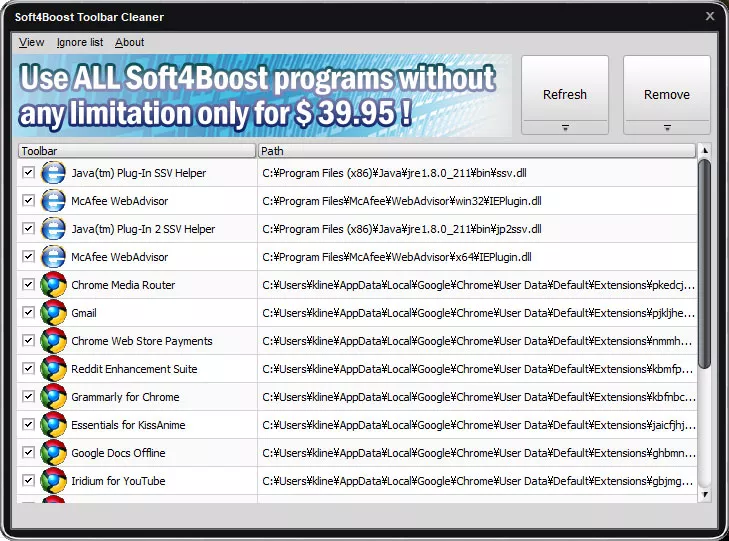Click path ending in win32¥IEPlugin.dll
The width and height of the screenshot is (729, 541).
pos(402,201)
